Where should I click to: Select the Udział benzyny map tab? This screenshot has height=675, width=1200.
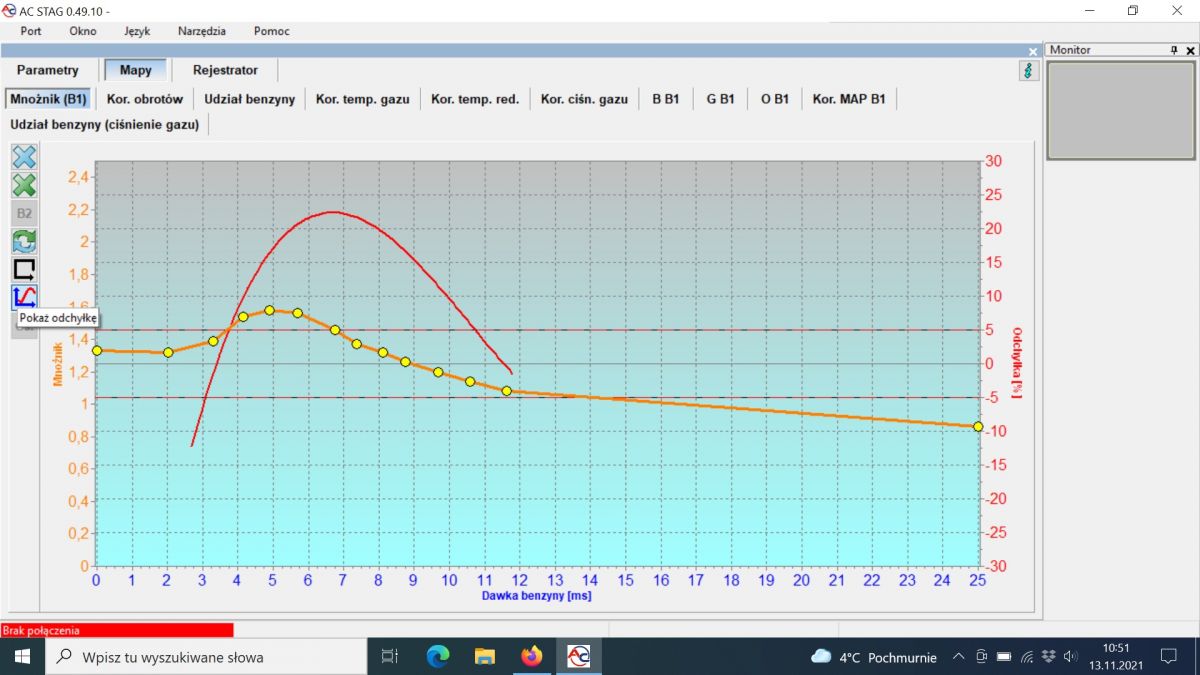tap(250, 99)
